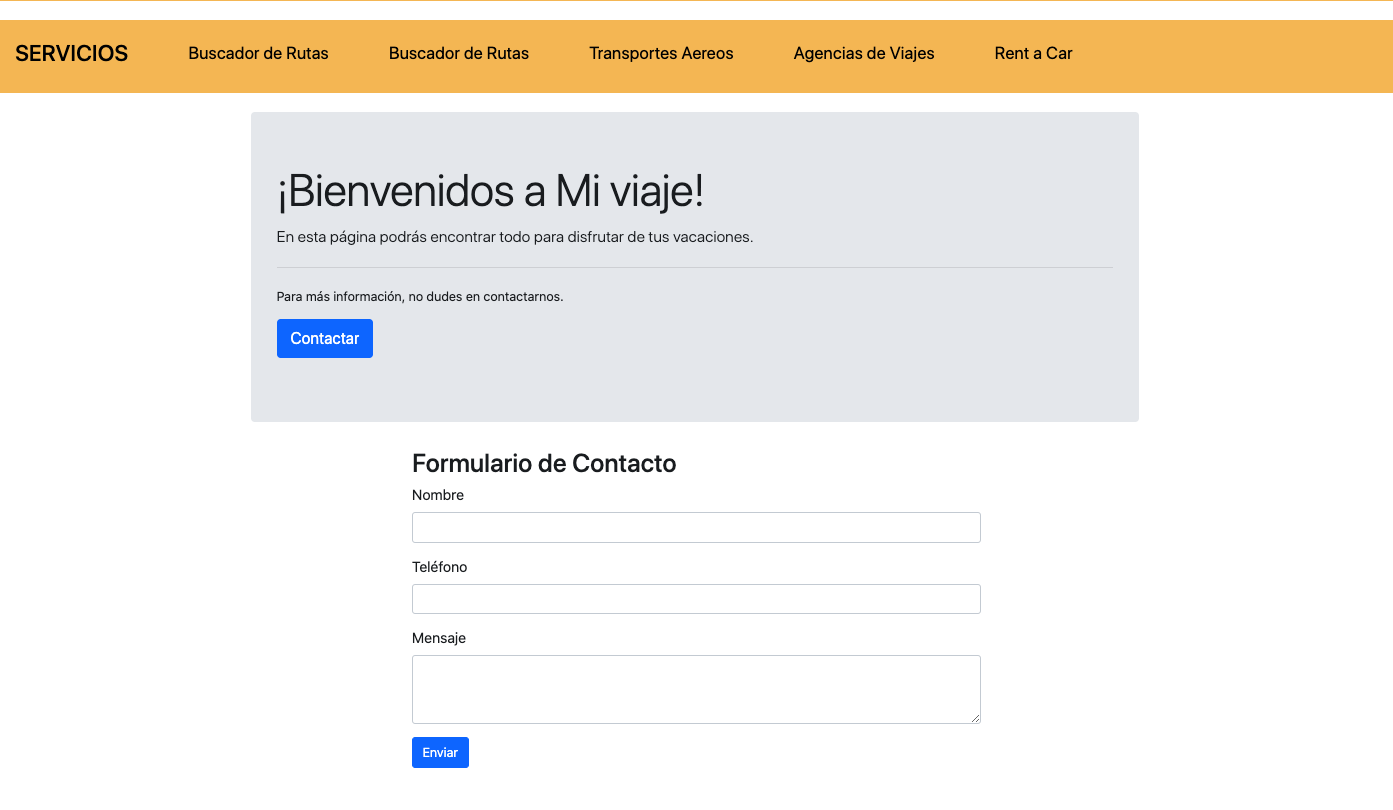Click the Mensaje label above the textarea
The height and width of the screenshot is (810, 1393).
point(439,638)
